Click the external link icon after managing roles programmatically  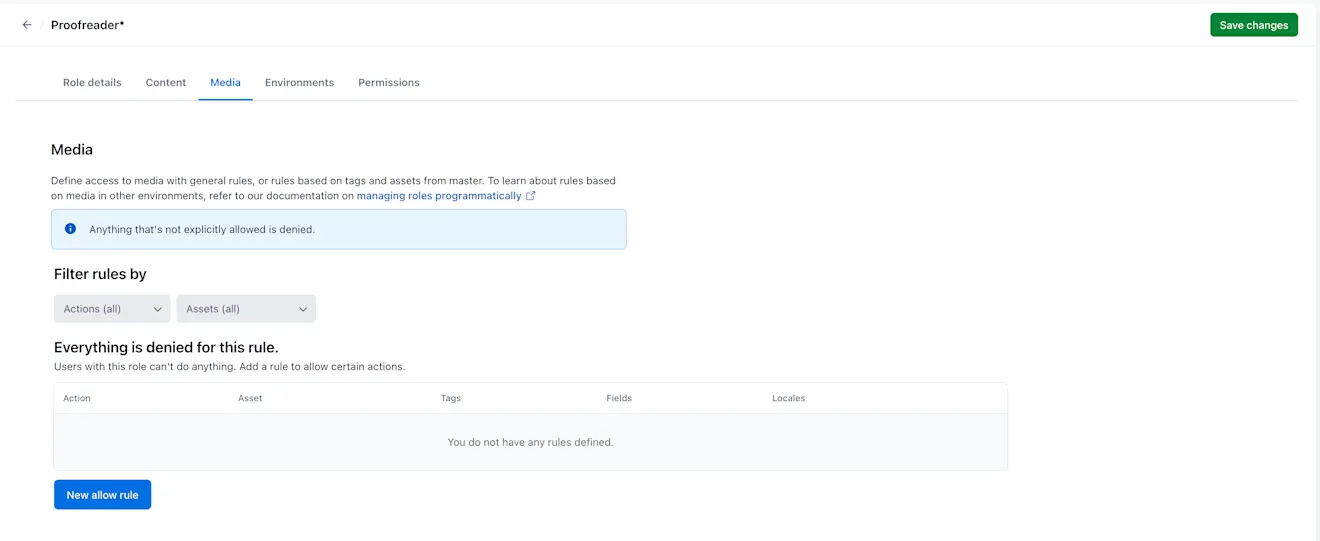point(531,196)
